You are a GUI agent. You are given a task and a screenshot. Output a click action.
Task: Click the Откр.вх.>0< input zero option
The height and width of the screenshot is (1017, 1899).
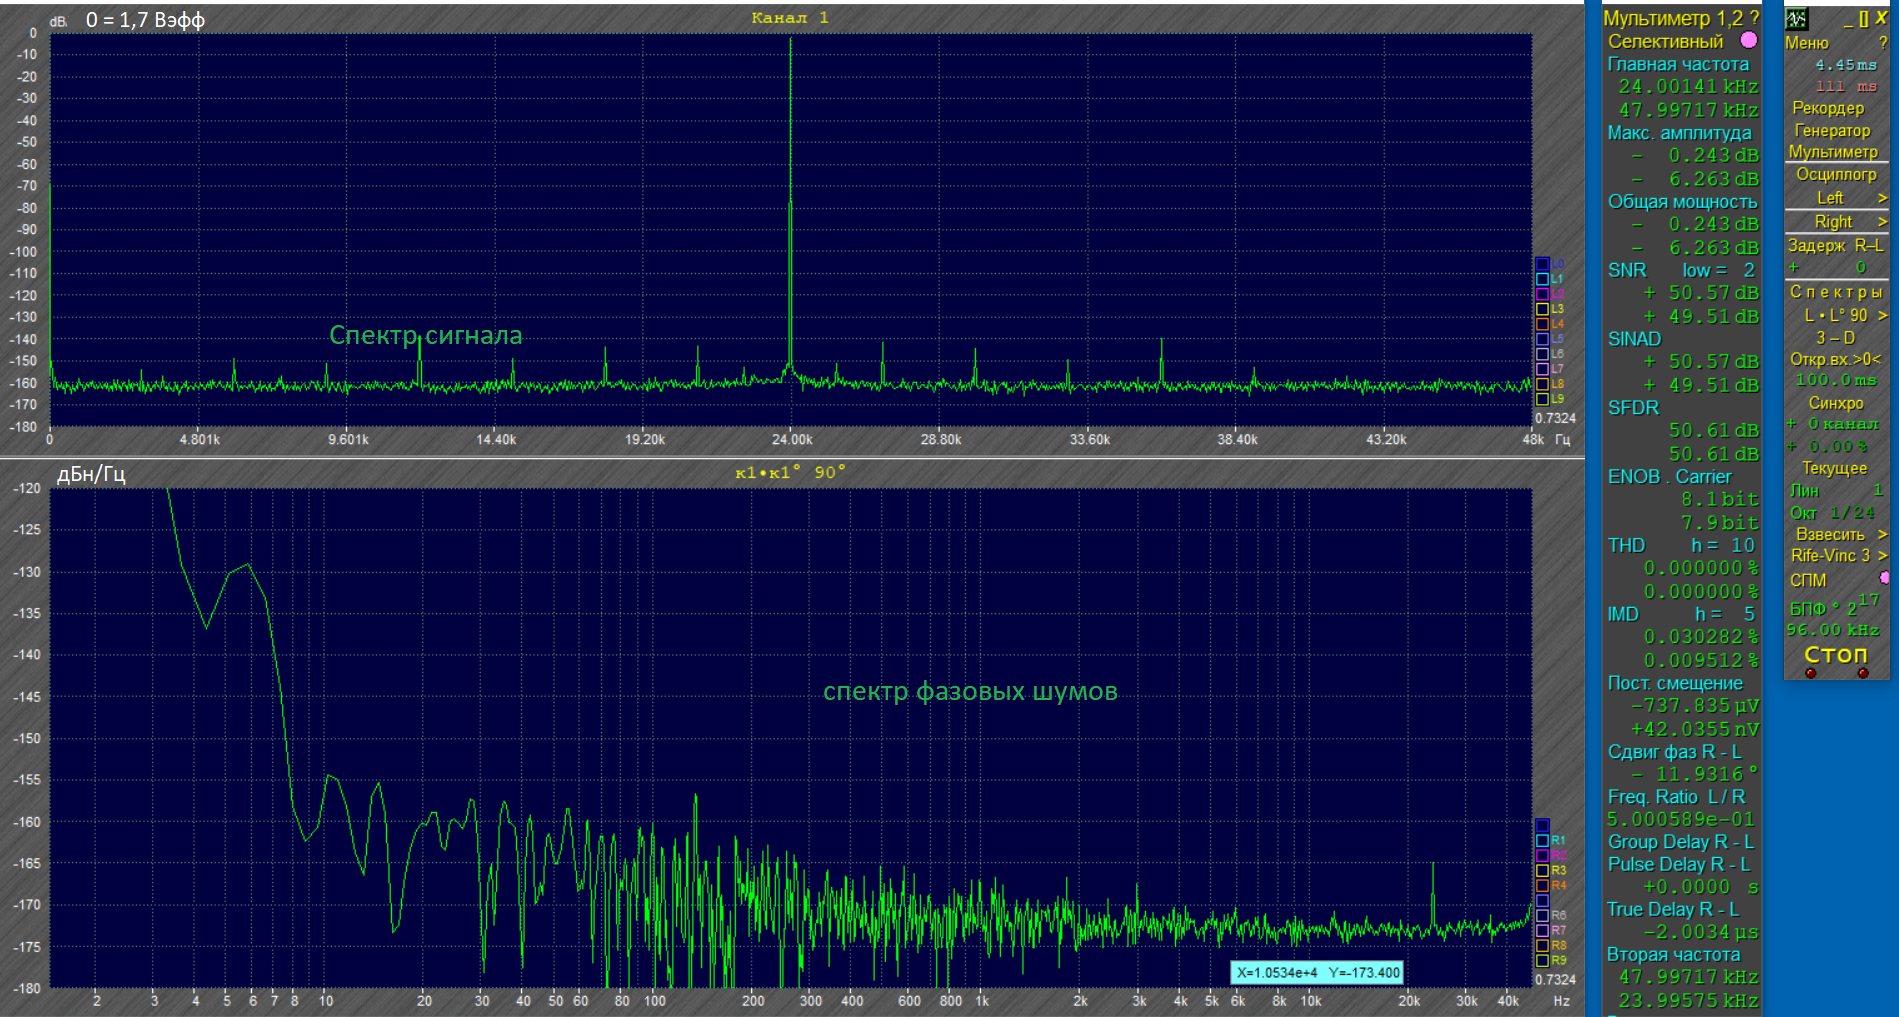pos(1835,359)
